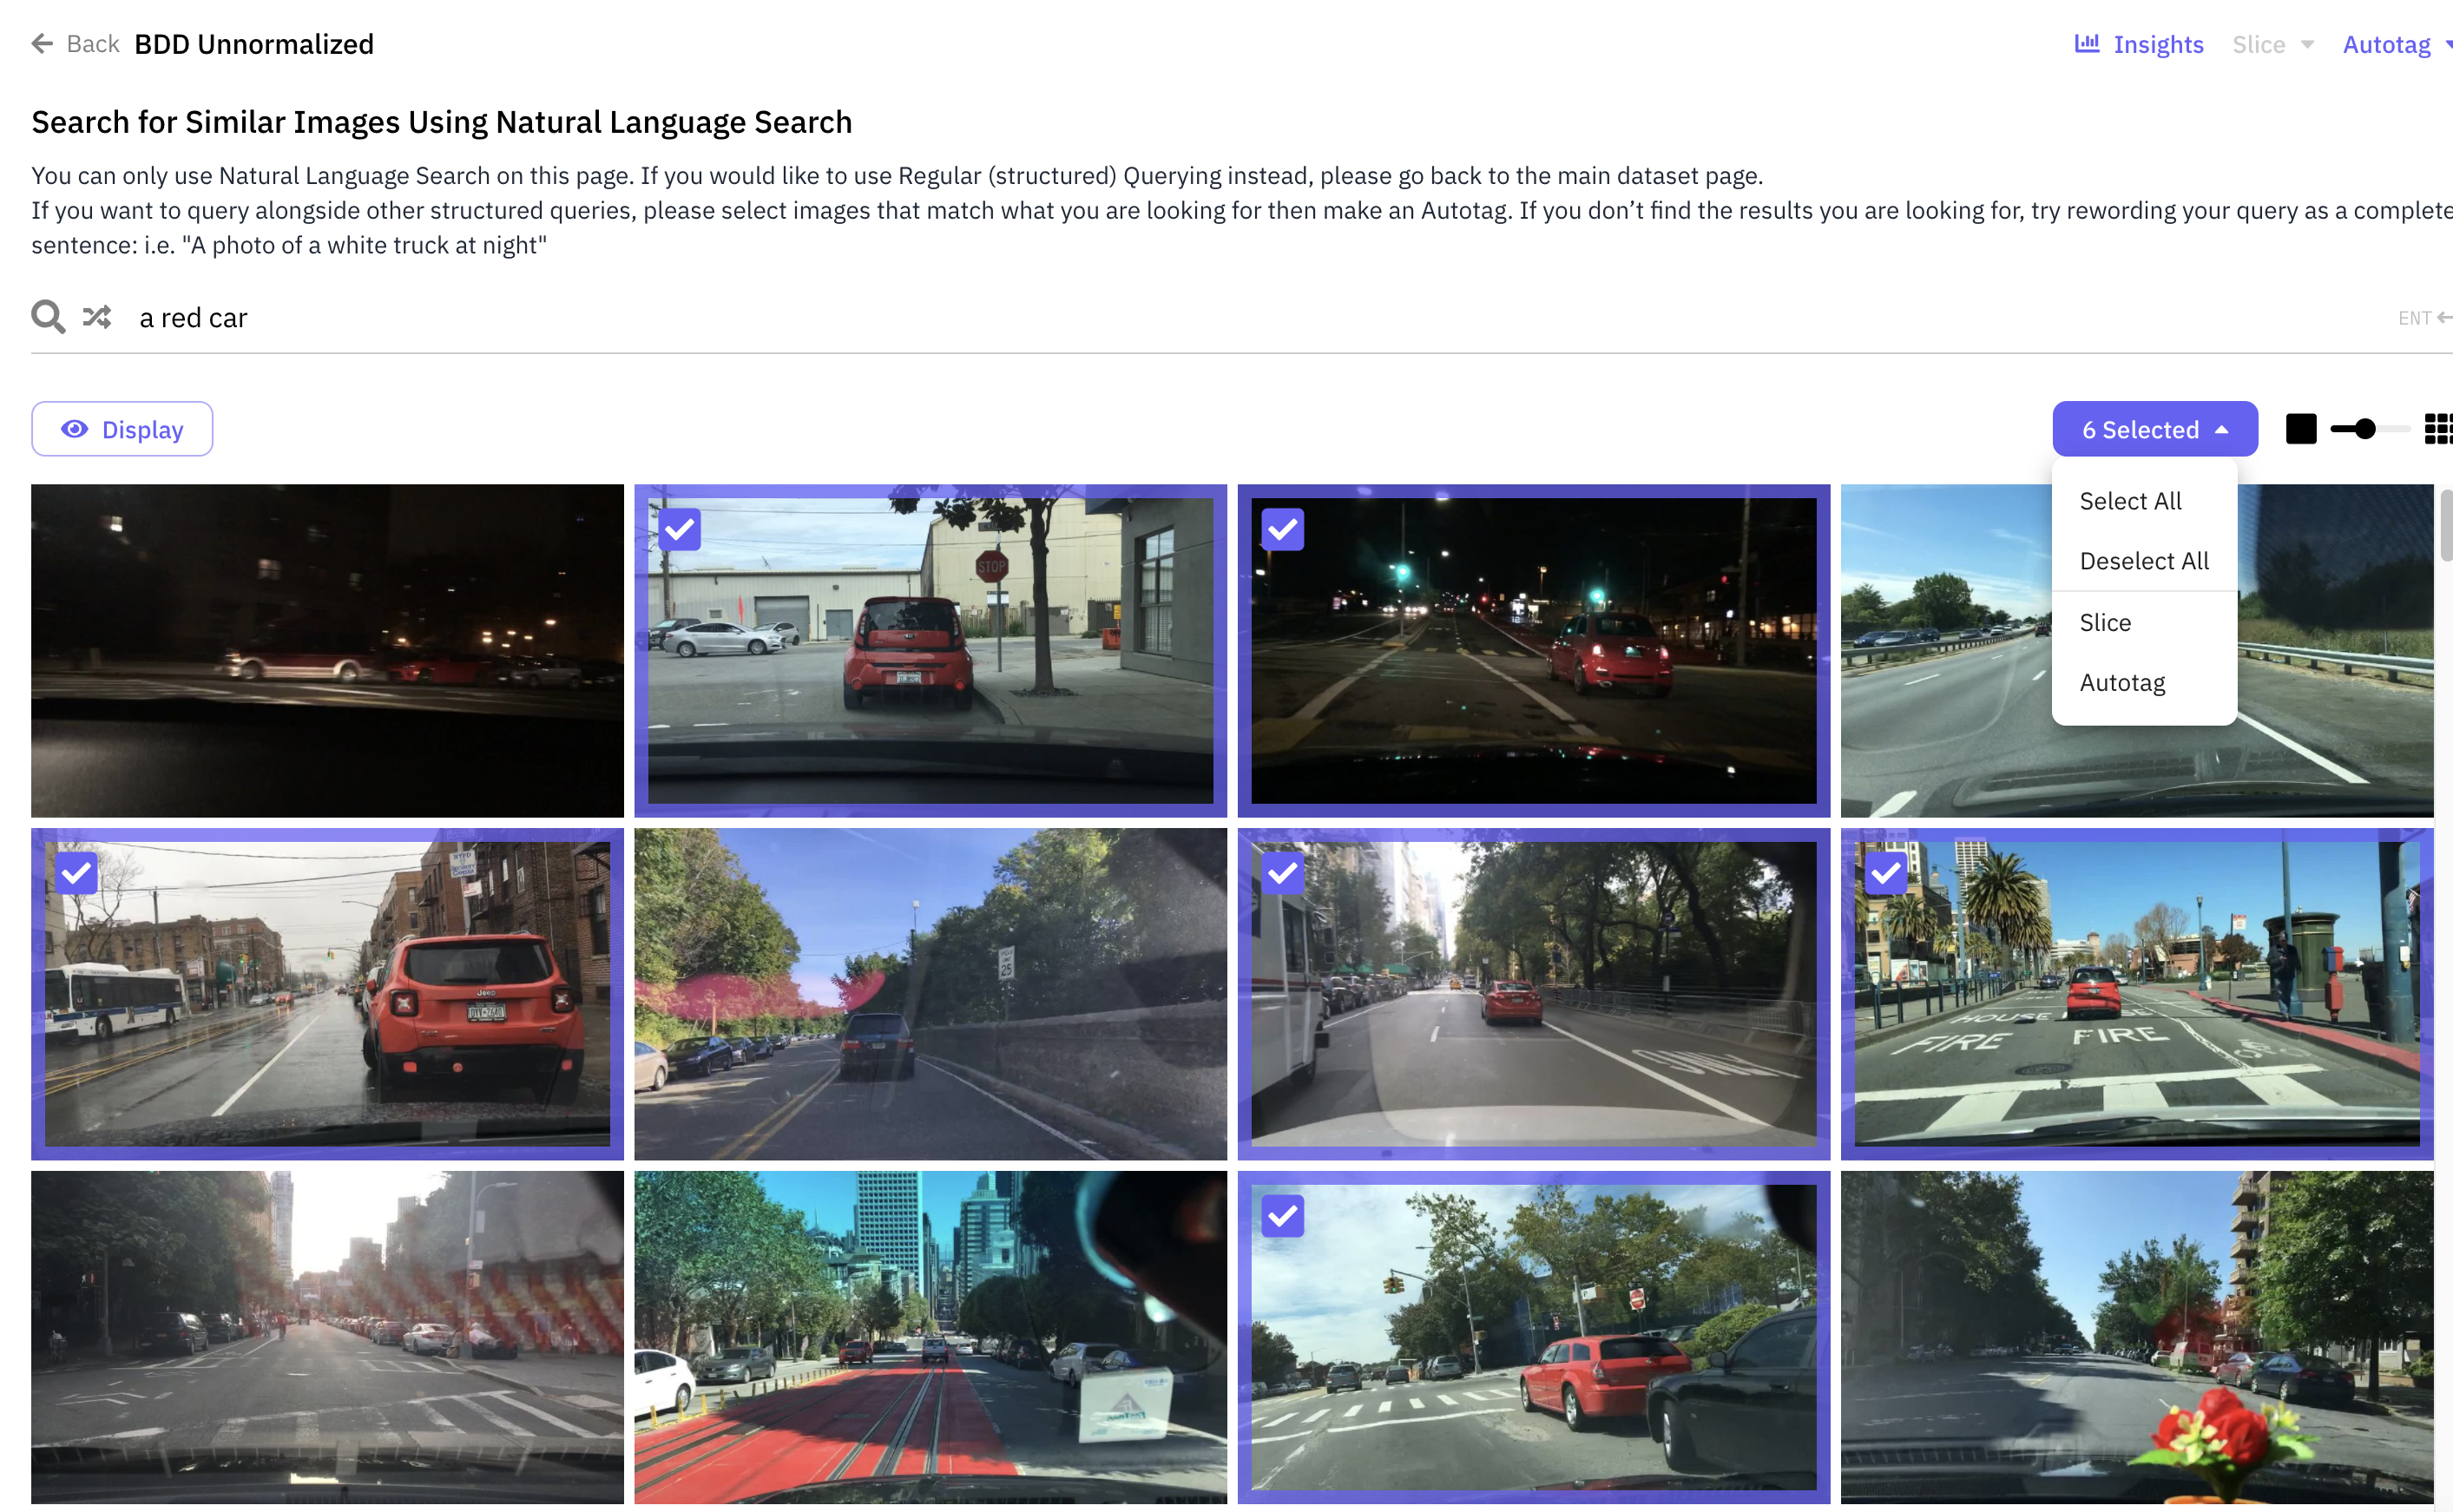Click the magnifying glass search icon
The height and width of the screenshot is (1512, 2453).
click(x=47, y=317)
